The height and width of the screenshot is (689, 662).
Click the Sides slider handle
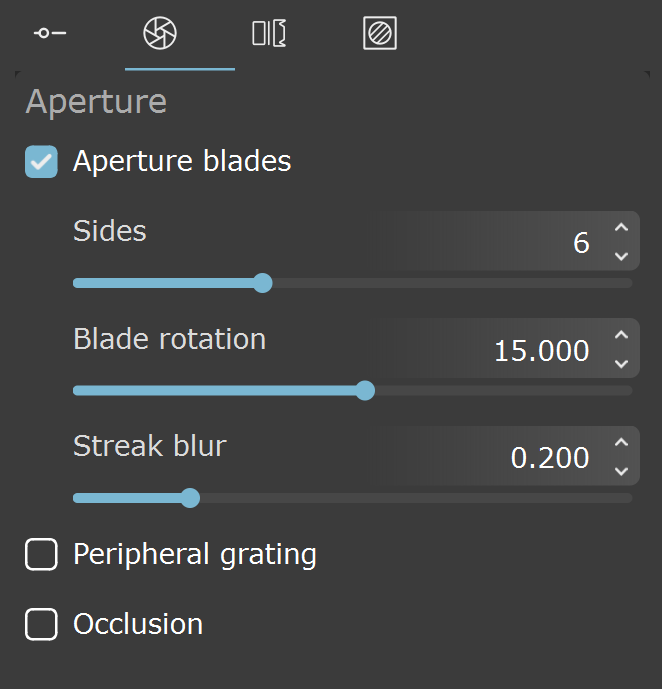263,283
